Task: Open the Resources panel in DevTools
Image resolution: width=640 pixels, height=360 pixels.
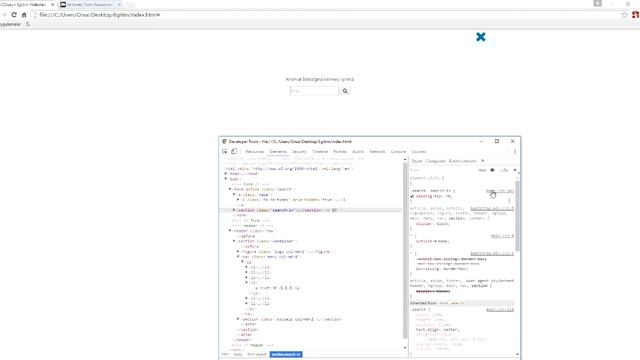Action: click(x=254, y=151)
